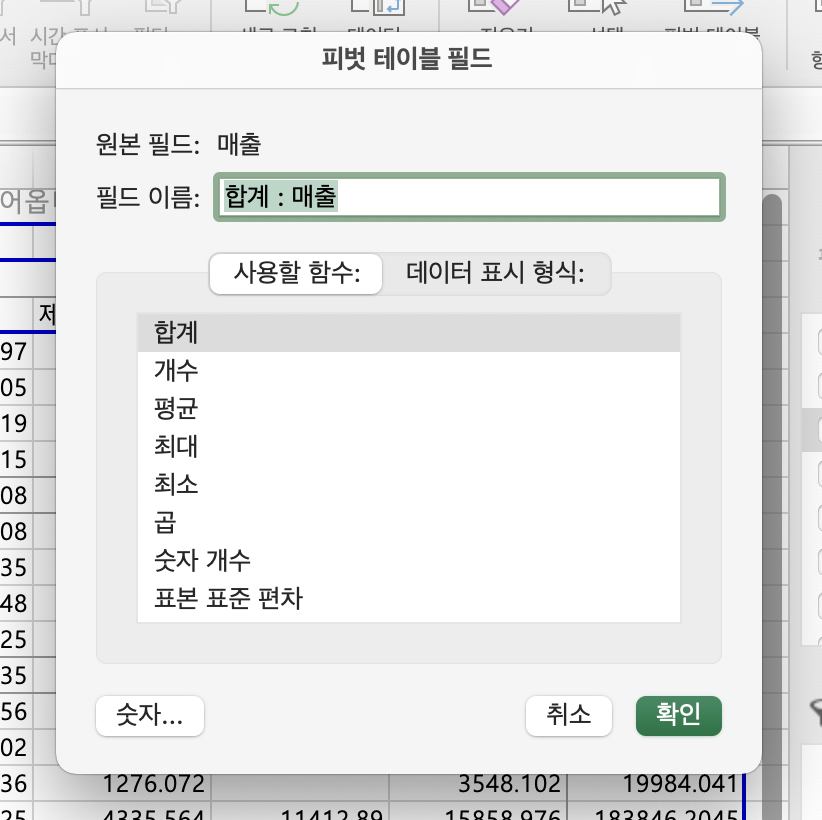Click inside the 필드 이름 input field
The image size is (822, 820).
[x=470, y=196]
